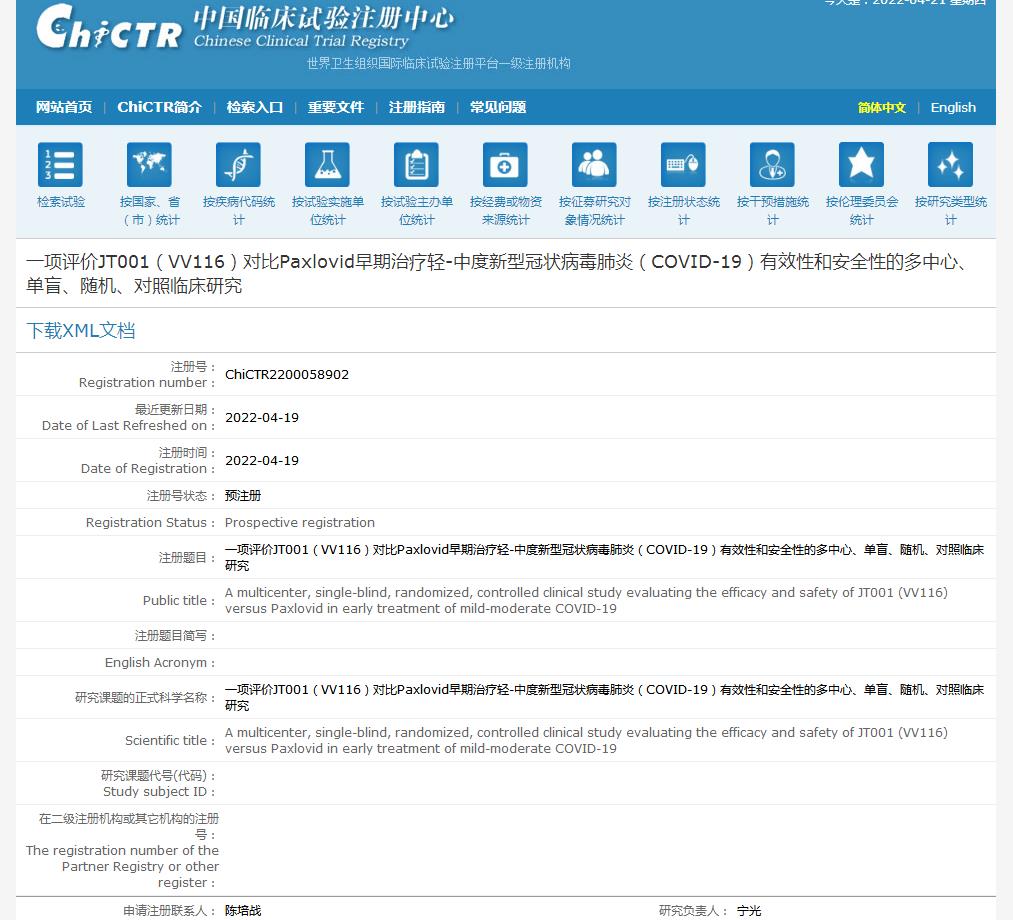Select the Prospective registration text
1013x920 pixels.
300,522
